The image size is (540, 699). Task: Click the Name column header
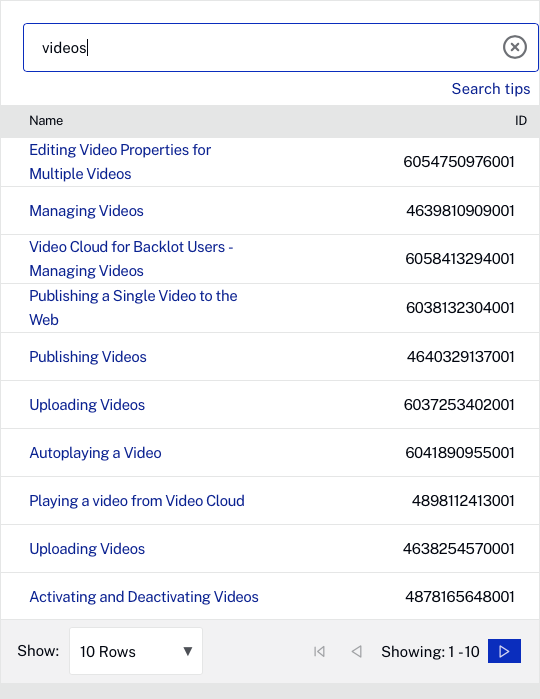(46, 121)
